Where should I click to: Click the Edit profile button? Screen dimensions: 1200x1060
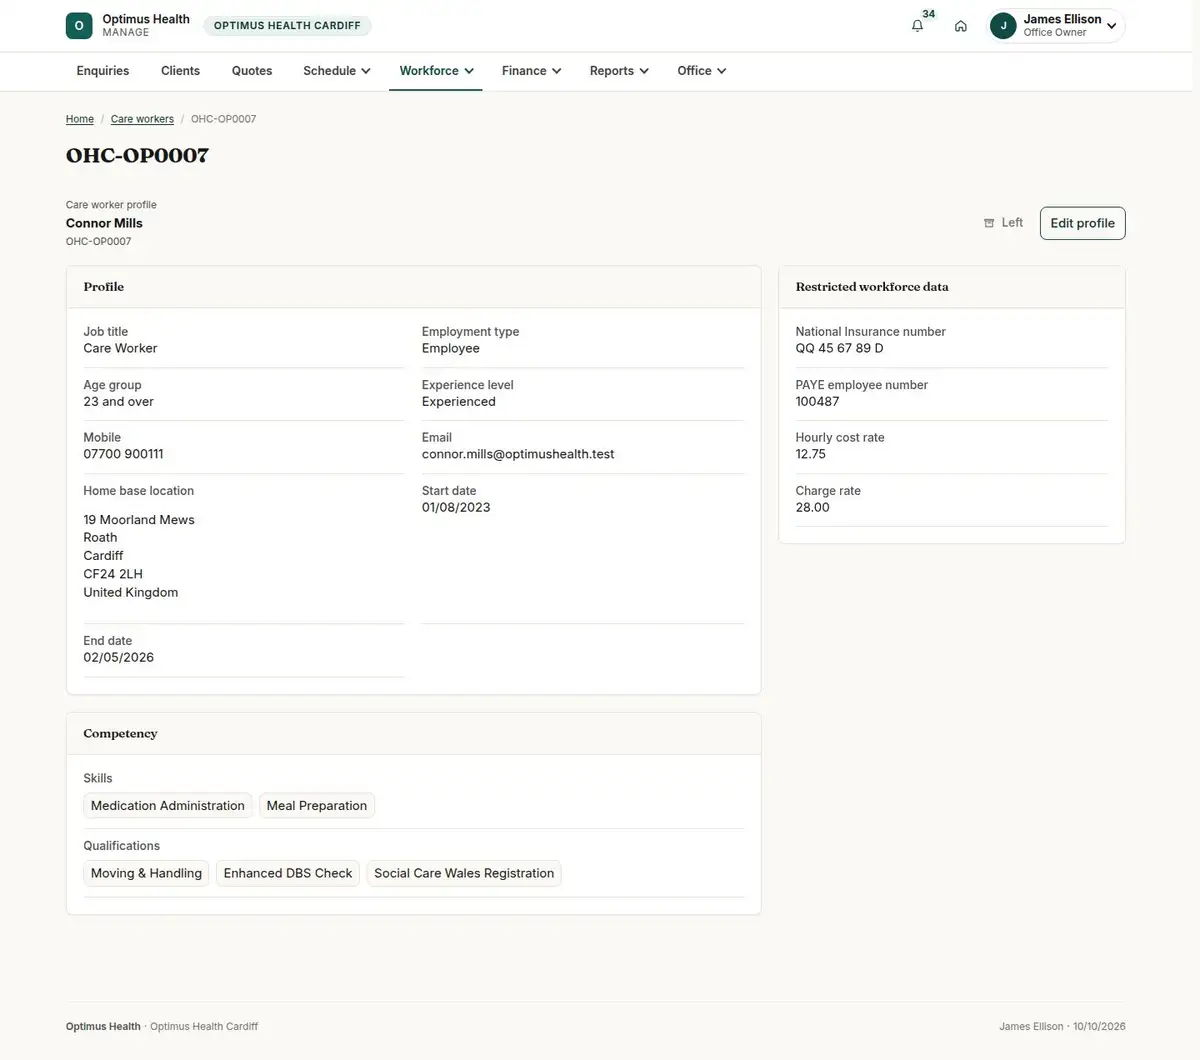[1082, 223]
